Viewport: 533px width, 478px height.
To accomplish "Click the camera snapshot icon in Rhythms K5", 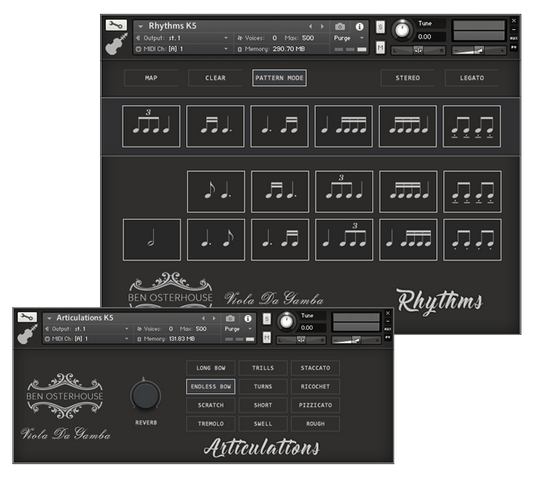I will pos(340,26).
